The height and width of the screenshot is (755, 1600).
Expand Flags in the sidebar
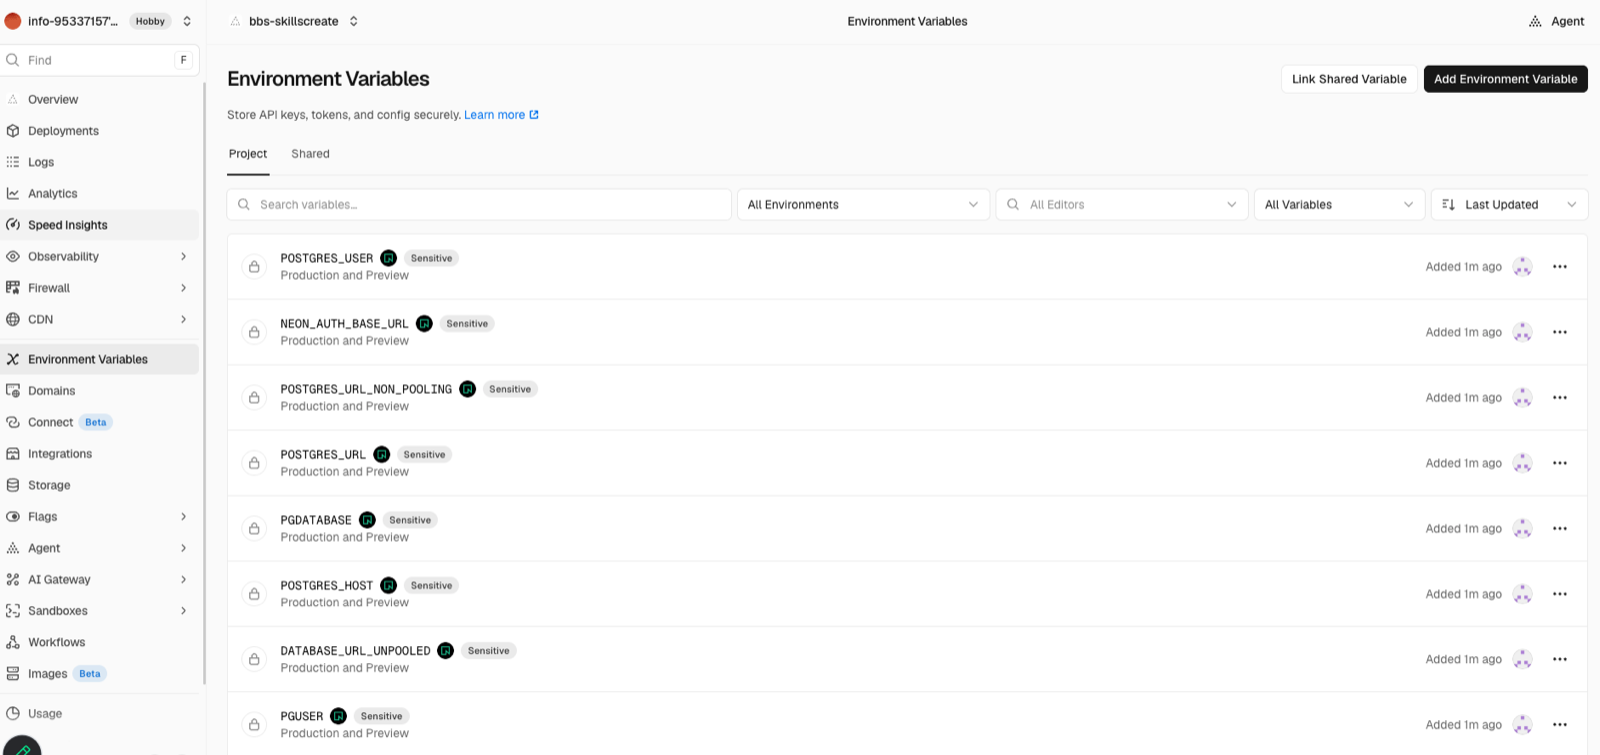pos(184,517)
